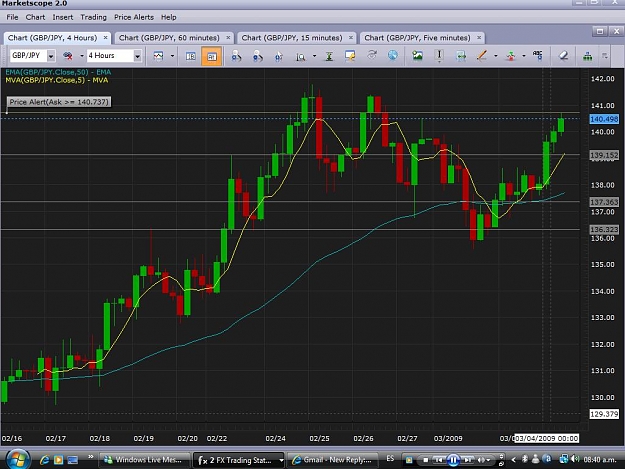The height and width of the screenshot is (469, 625).
Task: Close the GBP/JPY 60 minutes chart tab
Action: pyautogui.click(x=228, y=37)
